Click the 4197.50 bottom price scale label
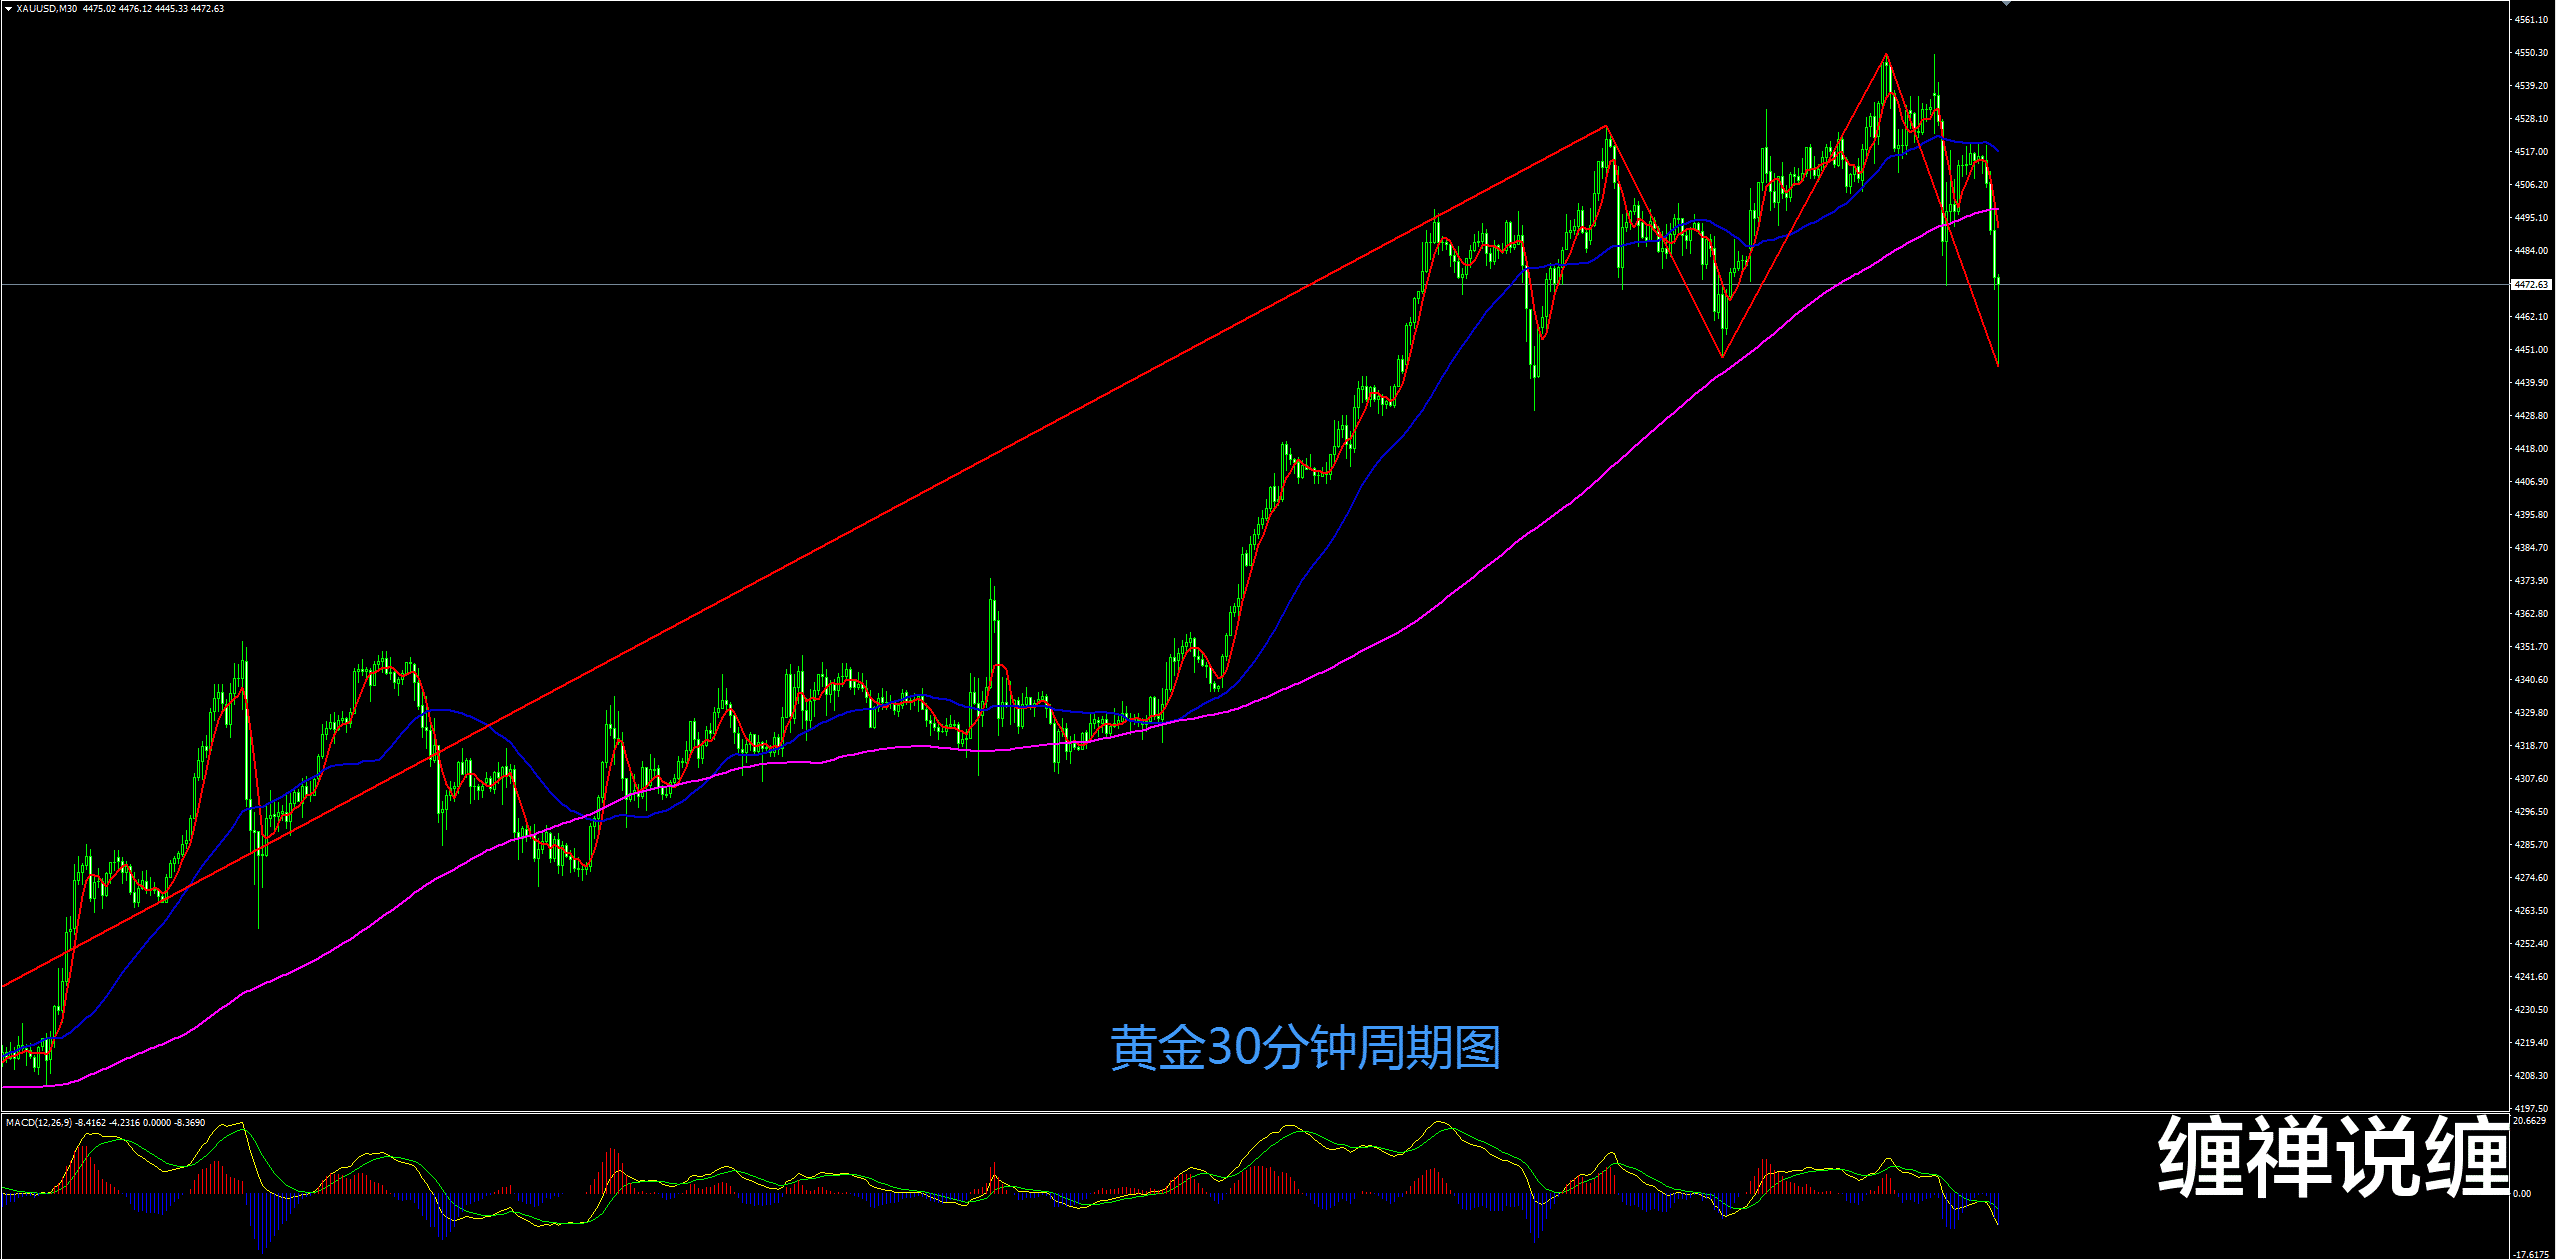The height and width of the screenshot is (1259, 2557). (2531, 1109)
